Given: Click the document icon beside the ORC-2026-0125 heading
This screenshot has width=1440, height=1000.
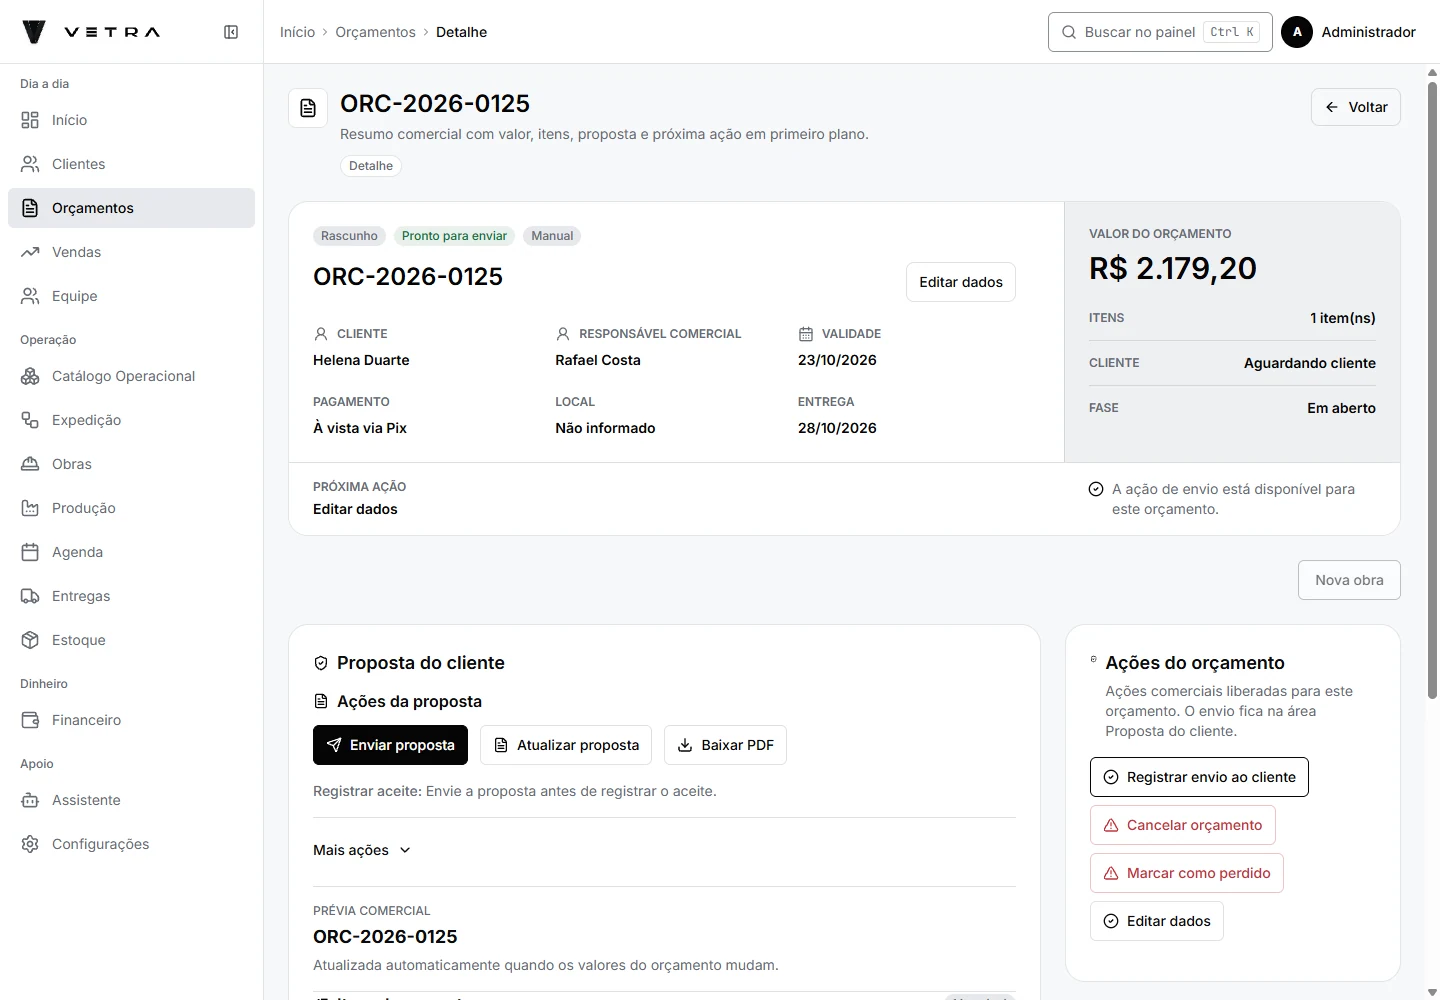Looking at the screenshot, I should tap(308, 108).
